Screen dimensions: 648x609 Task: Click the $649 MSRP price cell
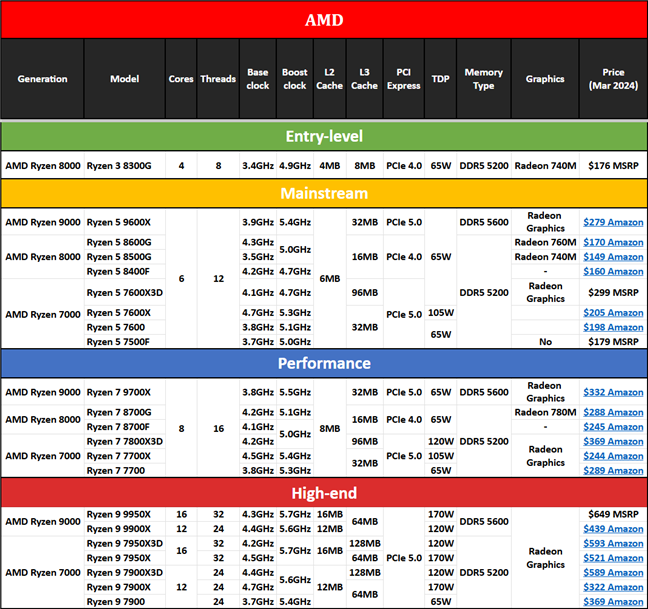coord(613,514)
